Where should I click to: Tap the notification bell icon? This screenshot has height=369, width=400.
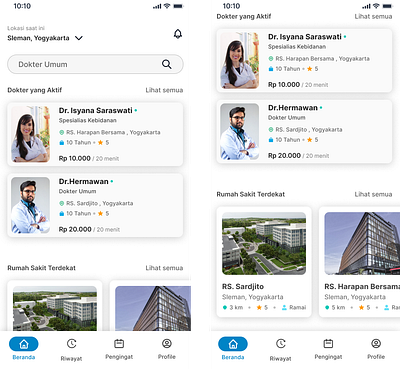(178, 34)
